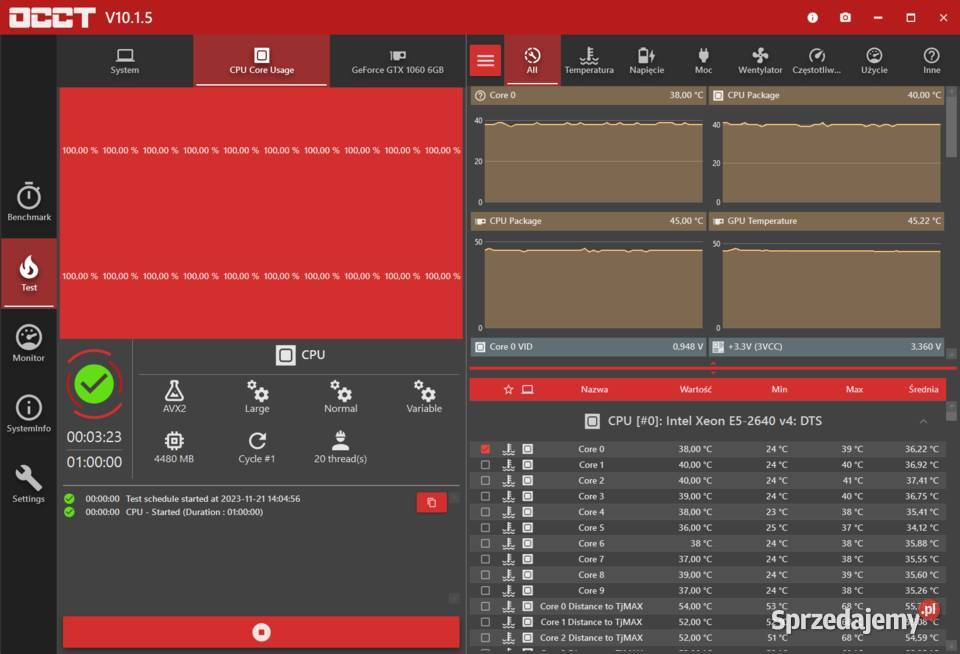Collapse the CPU [#0] Intel Xeon group
Viewport: 960px width, 654px height.
pyautogui.click(x=923, y=421)
